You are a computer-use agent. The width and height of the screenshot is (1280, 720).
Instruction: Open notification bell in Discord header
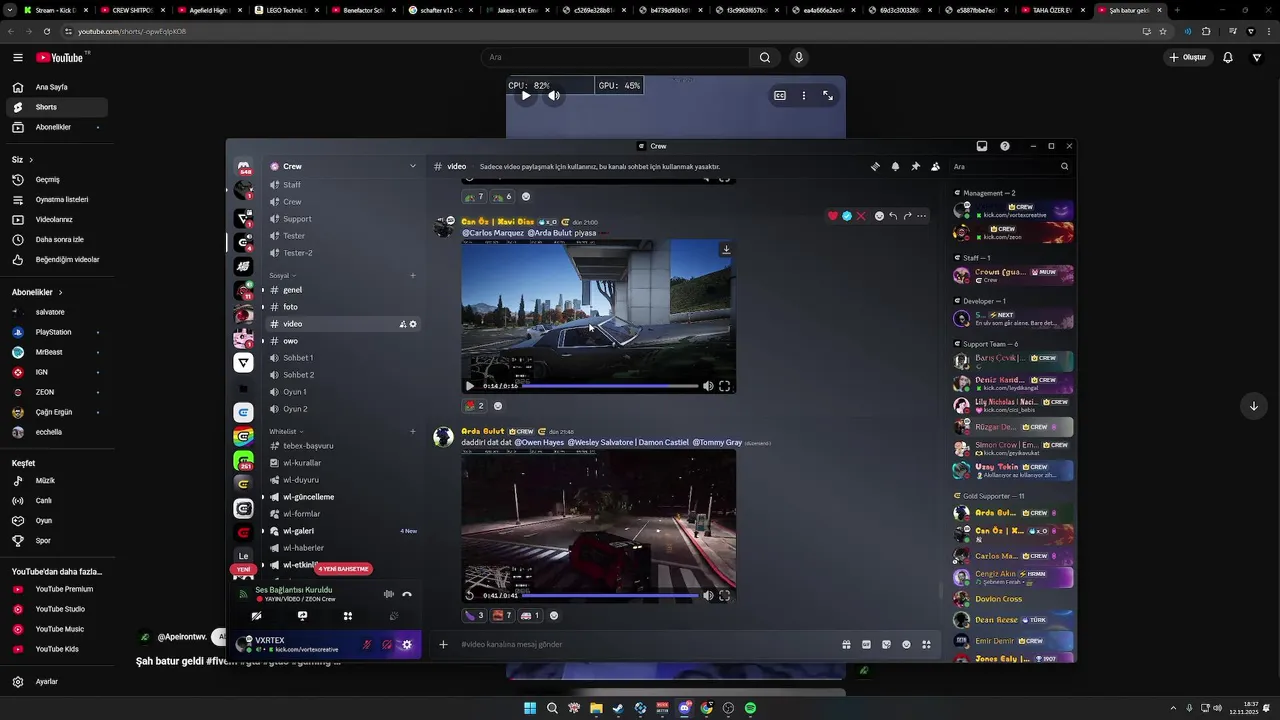(895, 167)
